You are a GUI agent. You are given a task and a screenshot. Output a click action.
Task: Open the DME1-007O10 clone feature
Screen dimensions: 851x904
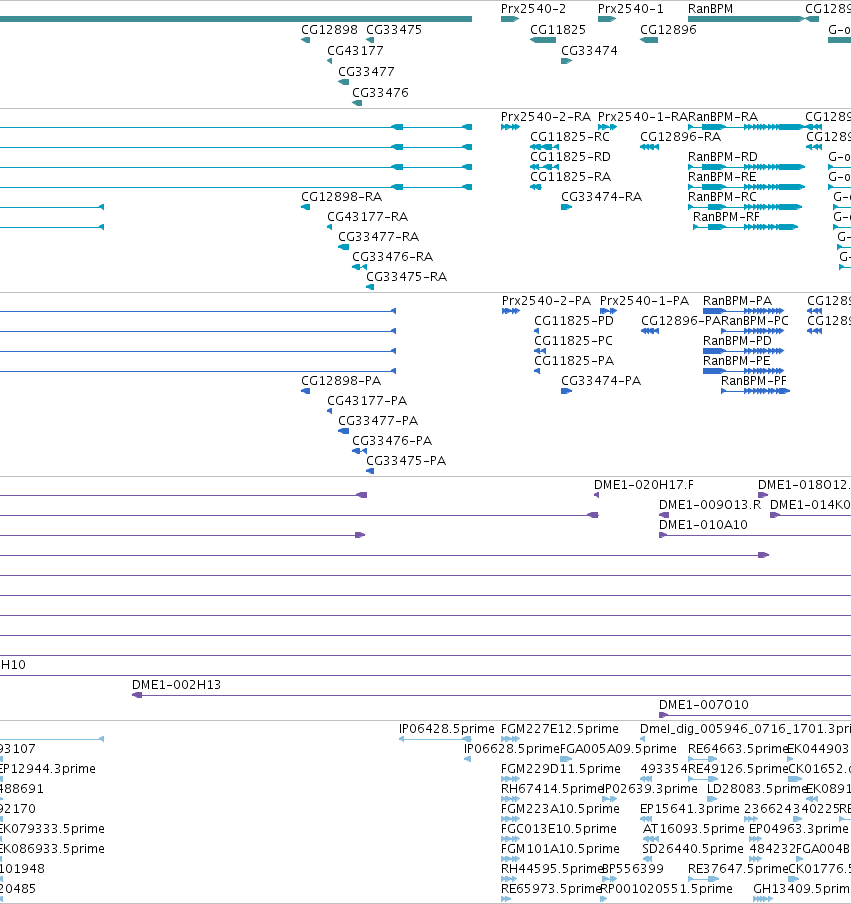coord(755,715)
